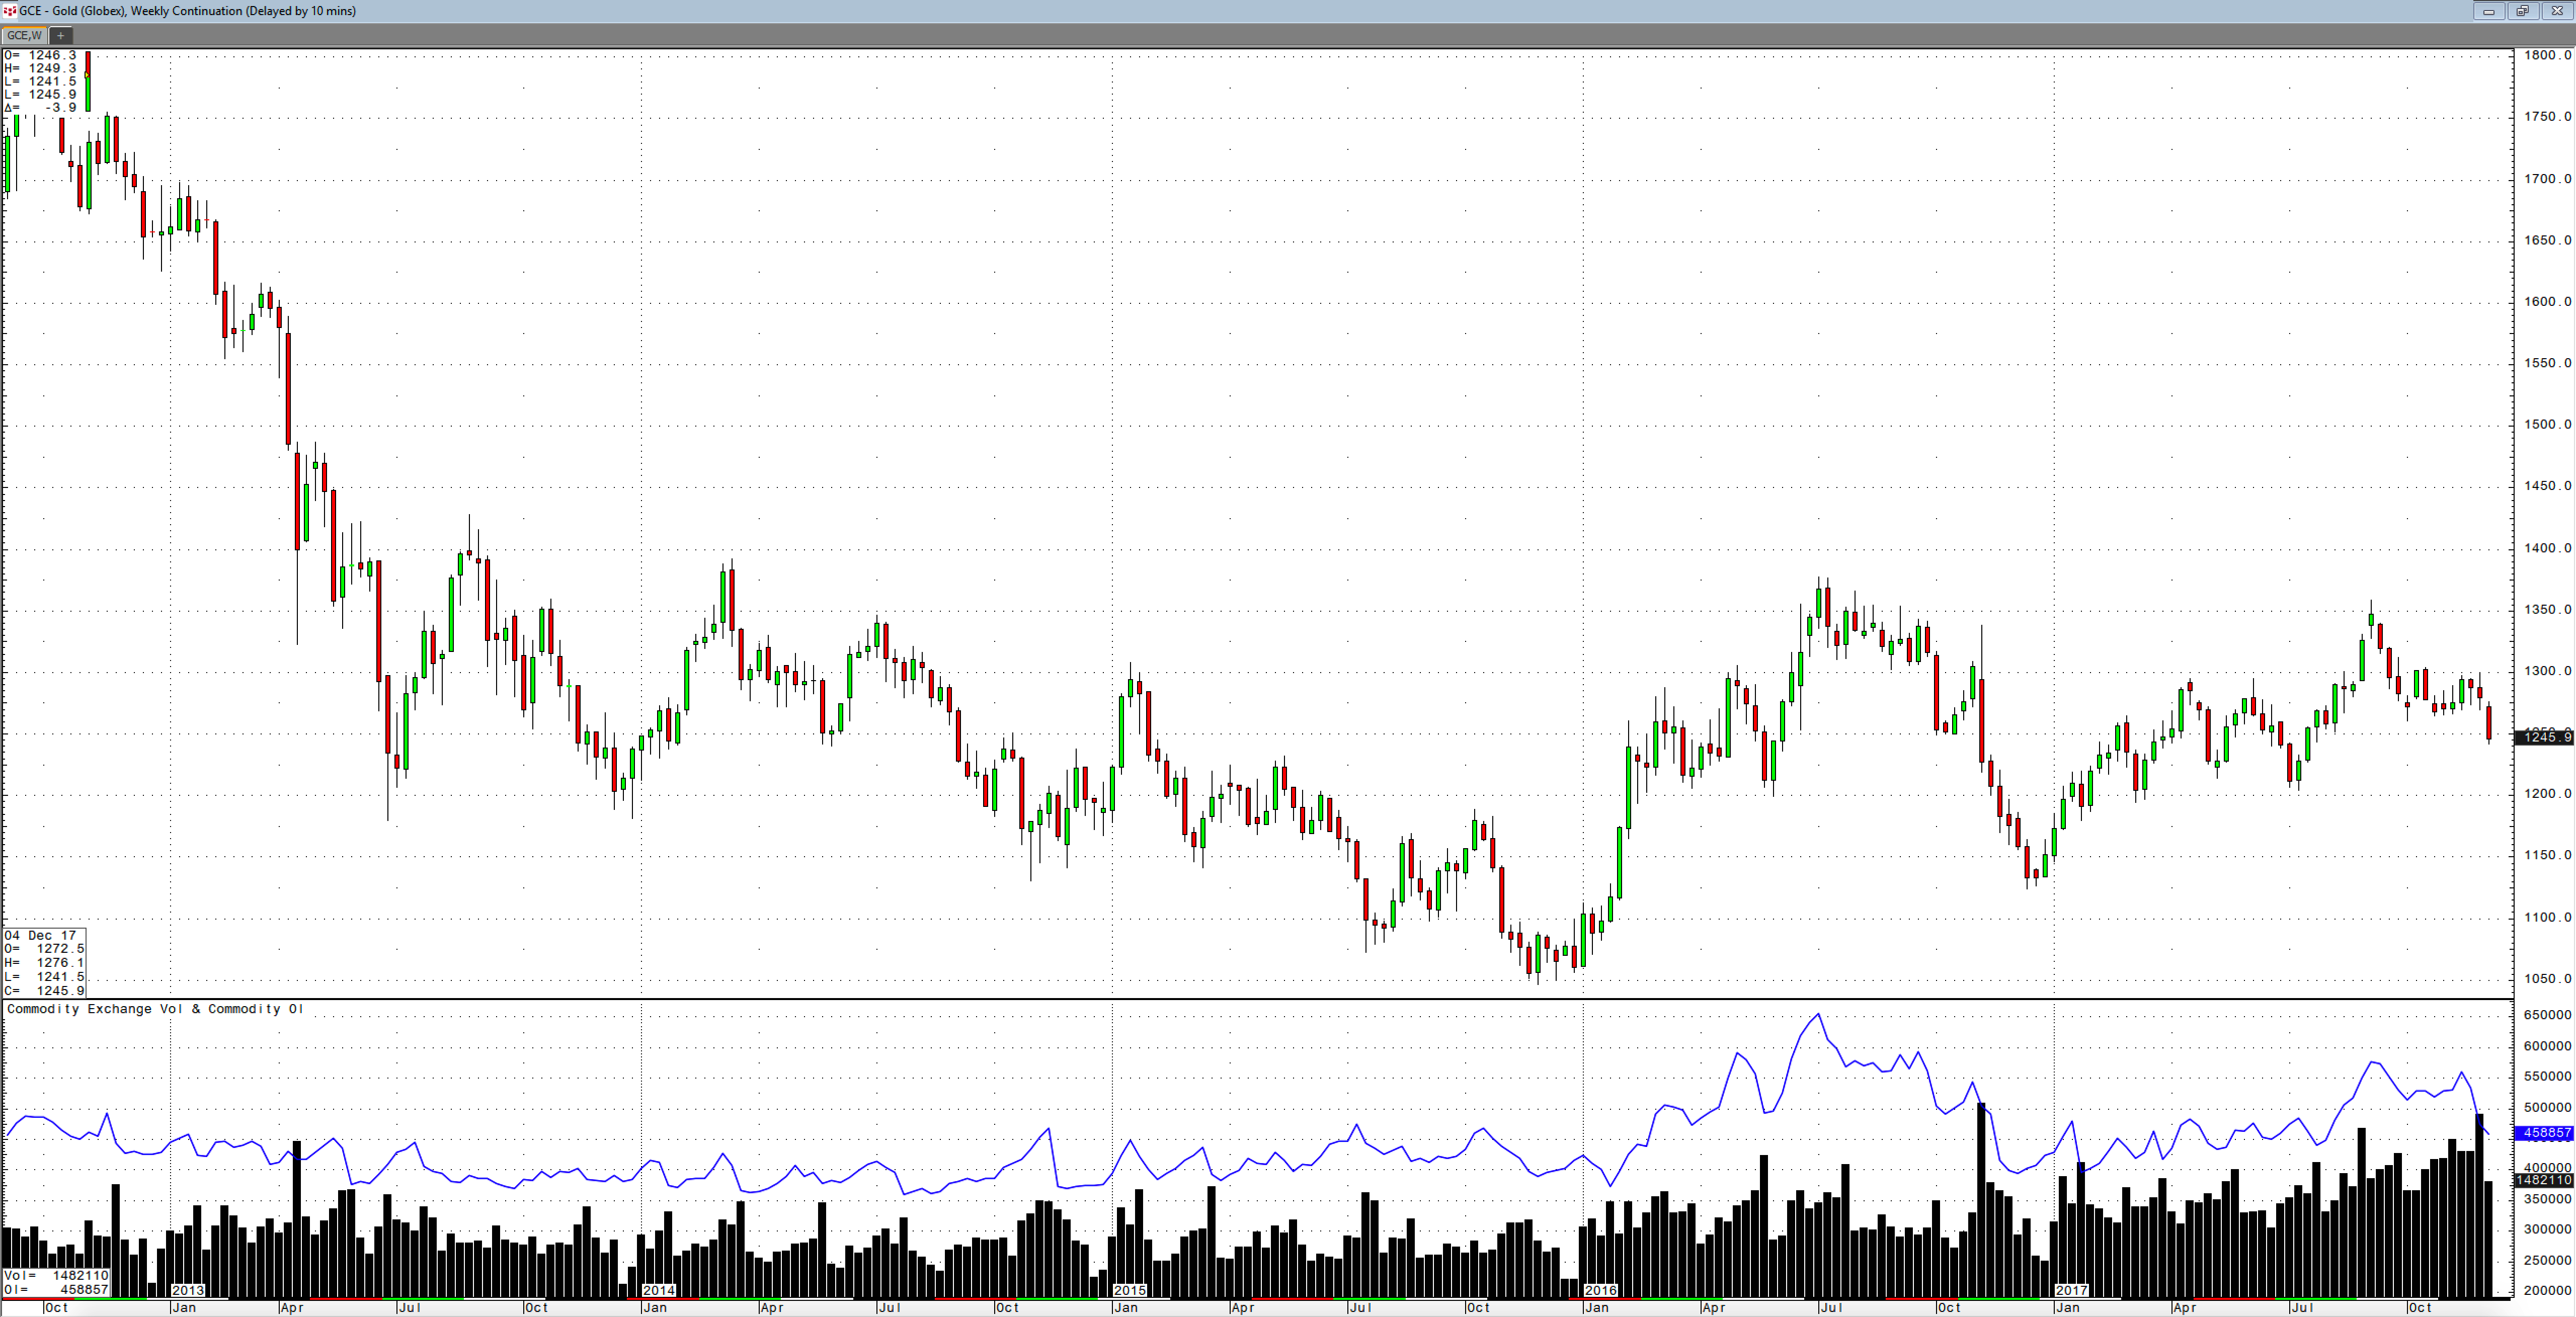Image resolution: width=2576 pixels, height=1317 pixels.
Task: Click the 1050.0 price axis label
Action: click(2547, 979)
